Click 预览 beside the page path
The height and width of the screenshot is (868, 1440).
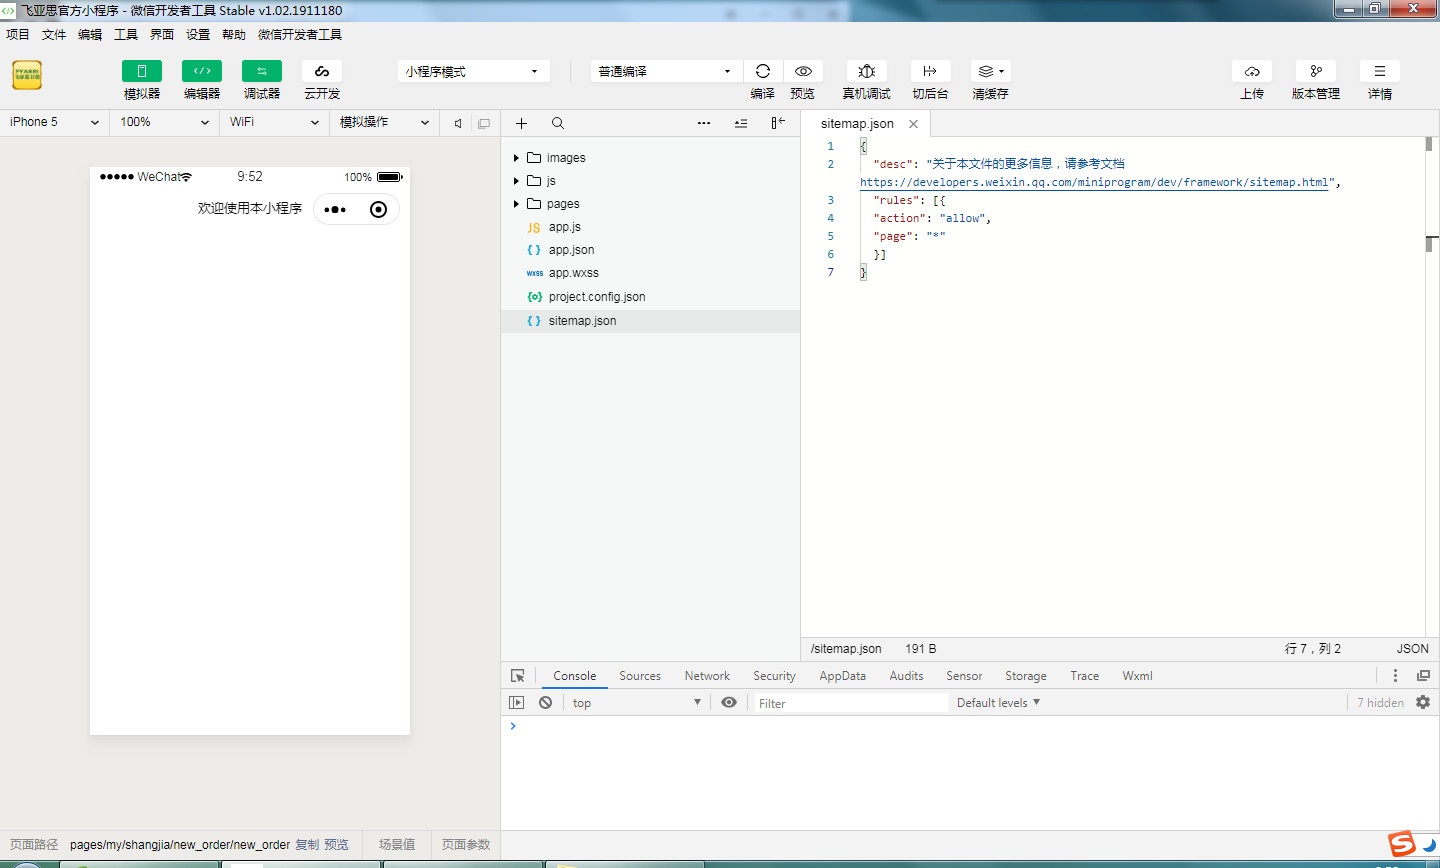point(336,845)
